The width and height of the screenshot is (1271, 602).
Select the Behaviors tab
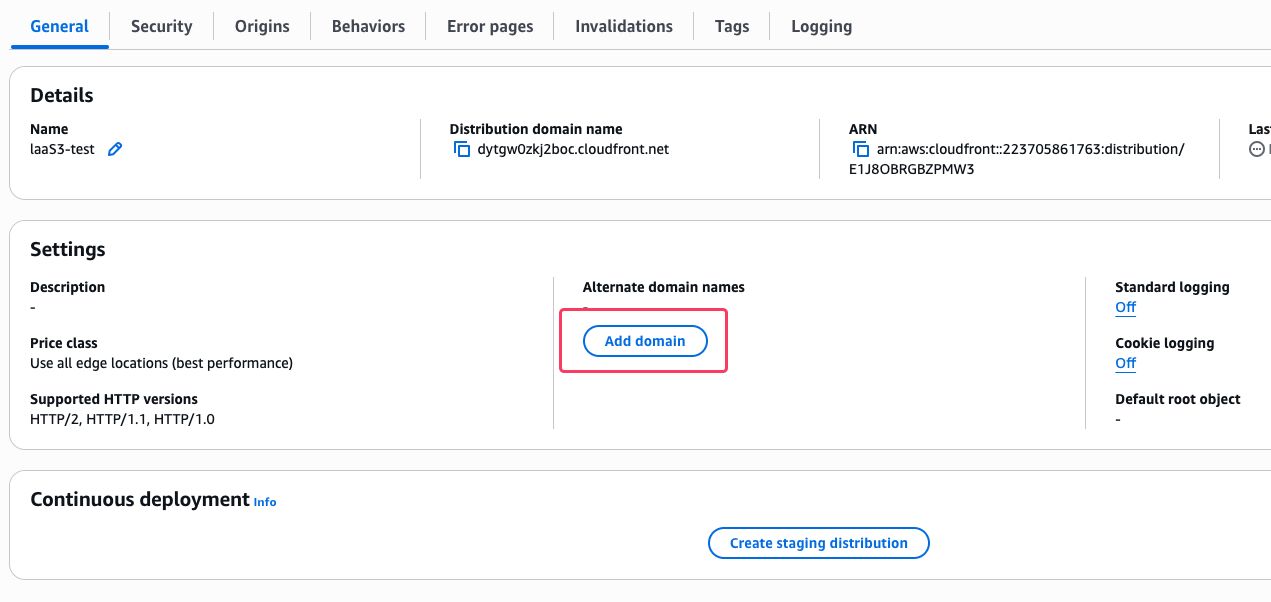(368, 26)
